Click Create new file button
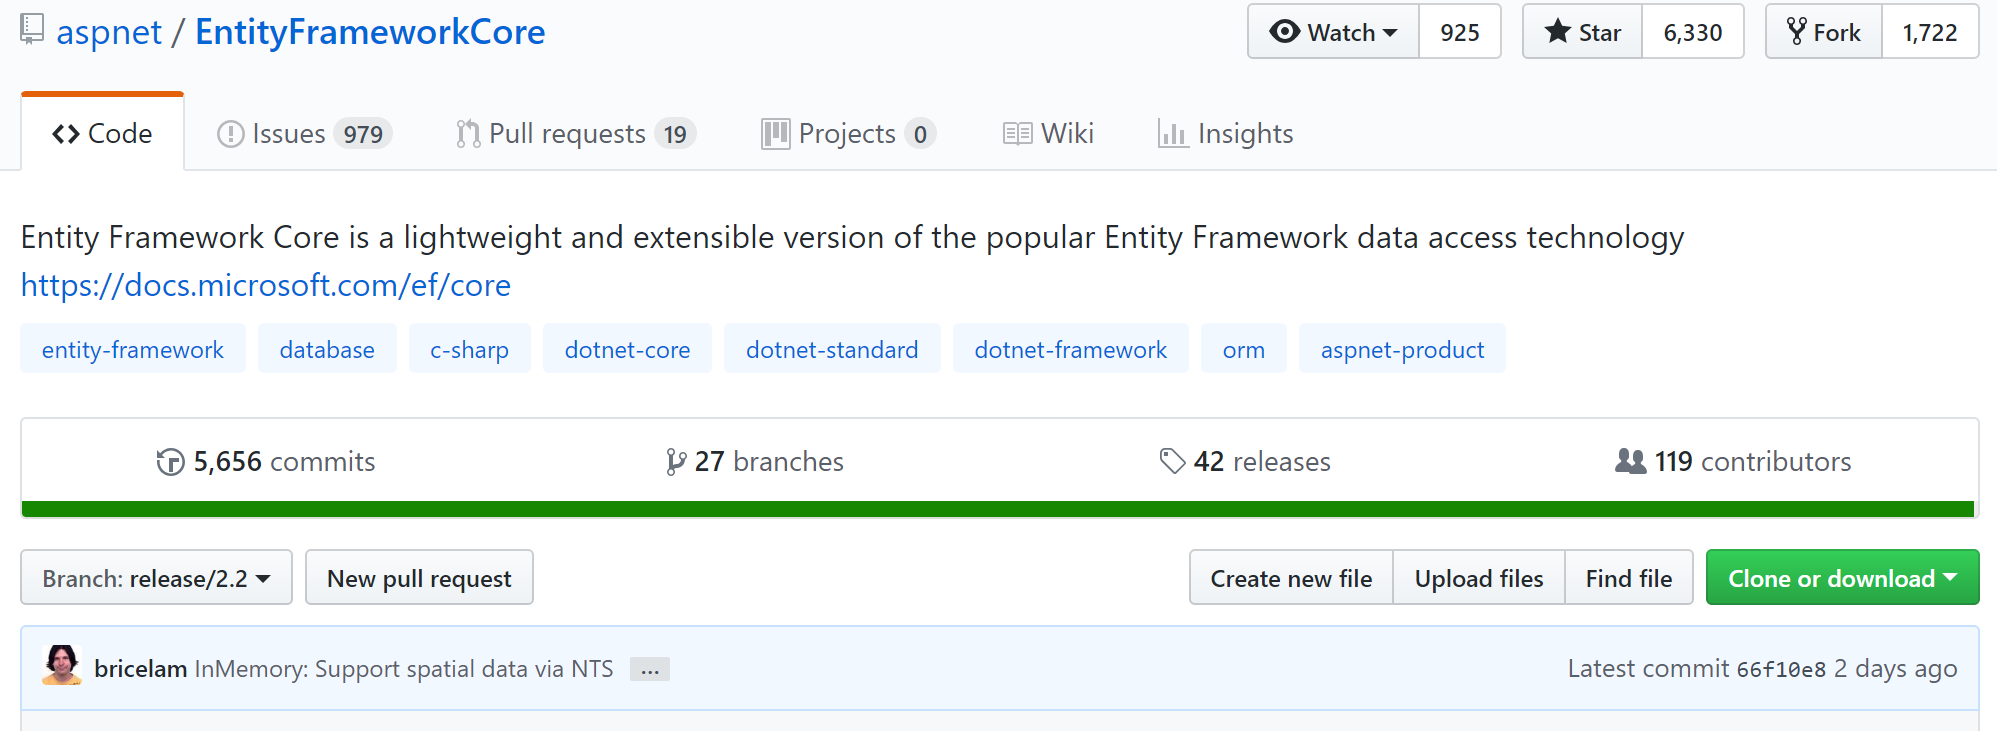The image size is (1997, 731). (1291, 578)
